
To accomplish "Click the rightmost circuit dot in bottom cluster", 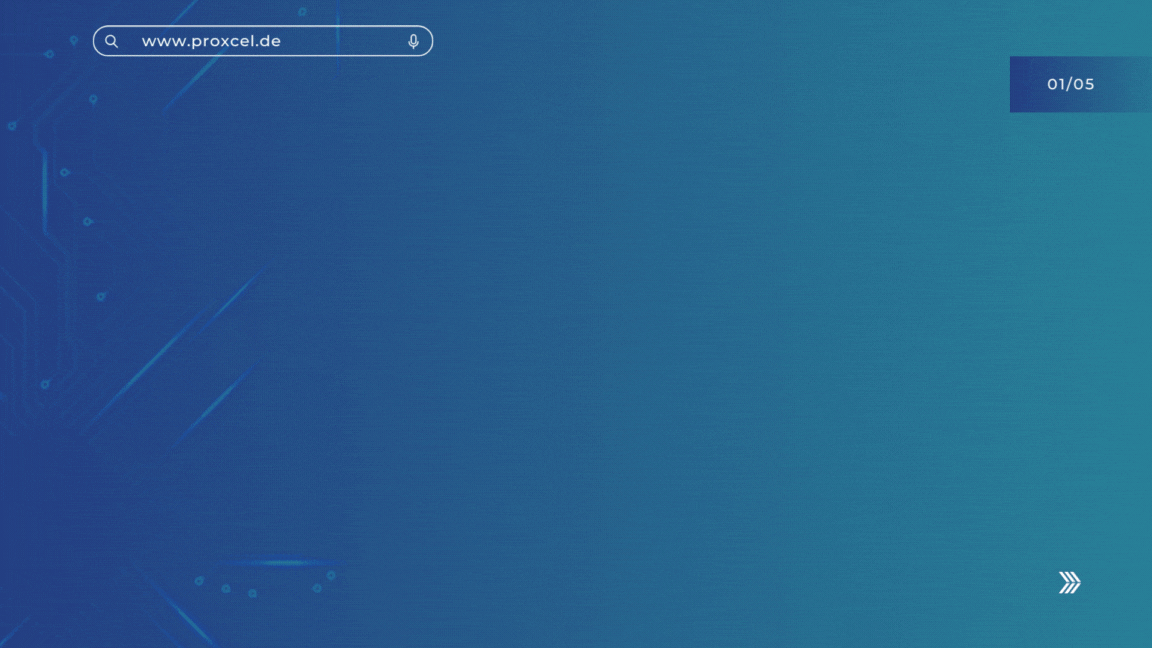I will [331, 576].
